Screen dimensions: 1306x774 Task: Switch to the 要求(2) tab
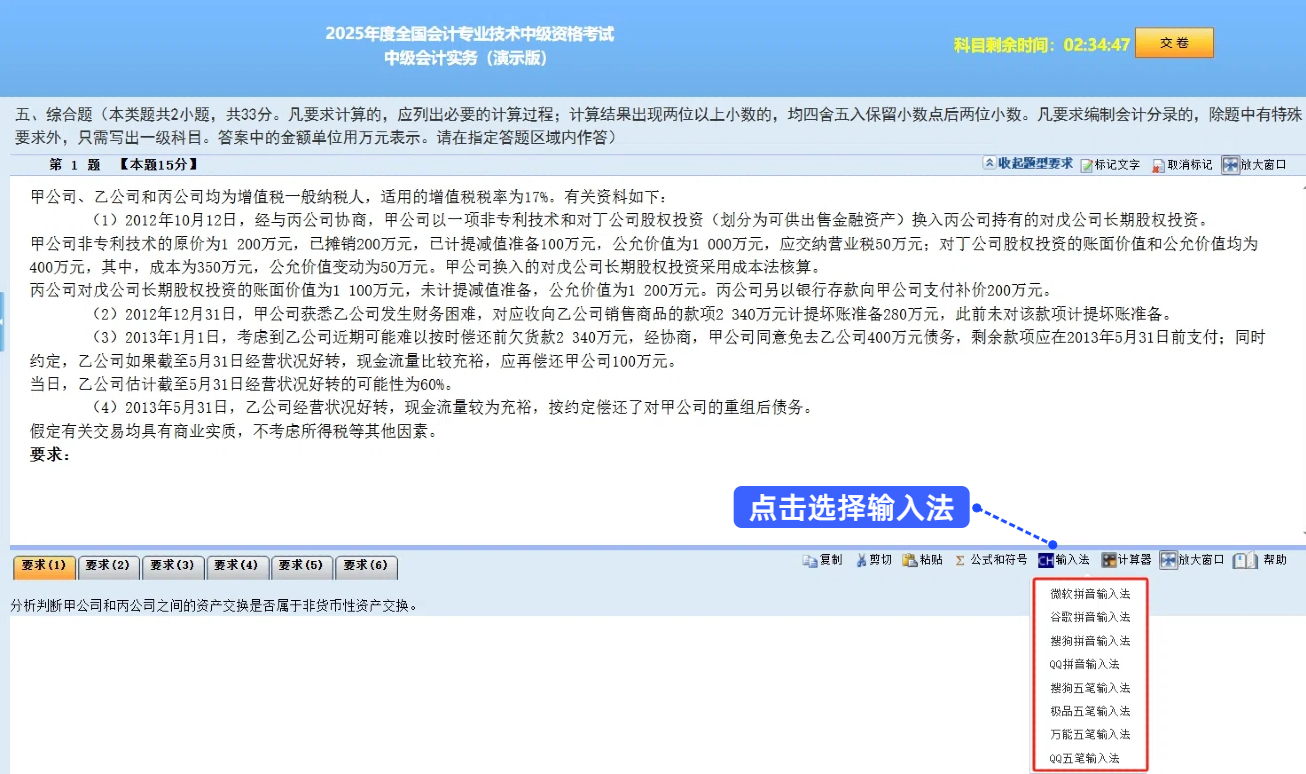(x=107, y=566)
